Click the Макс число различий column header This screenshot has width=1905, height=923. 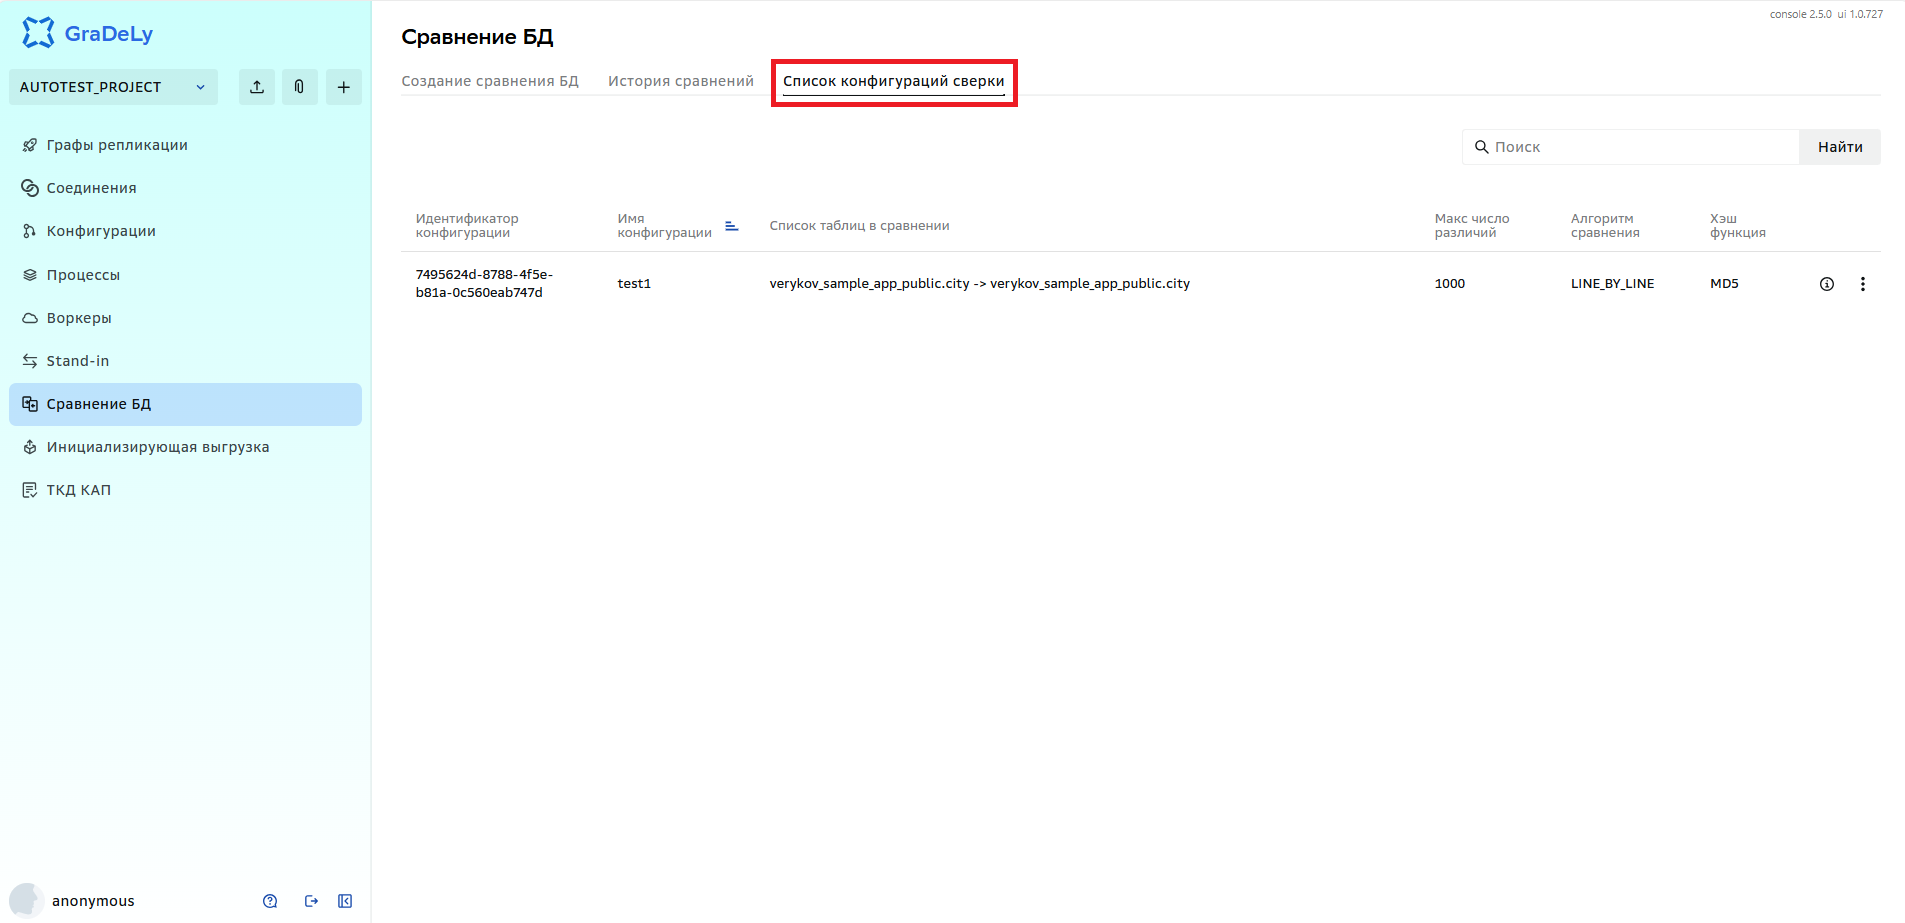(1472, 226)
